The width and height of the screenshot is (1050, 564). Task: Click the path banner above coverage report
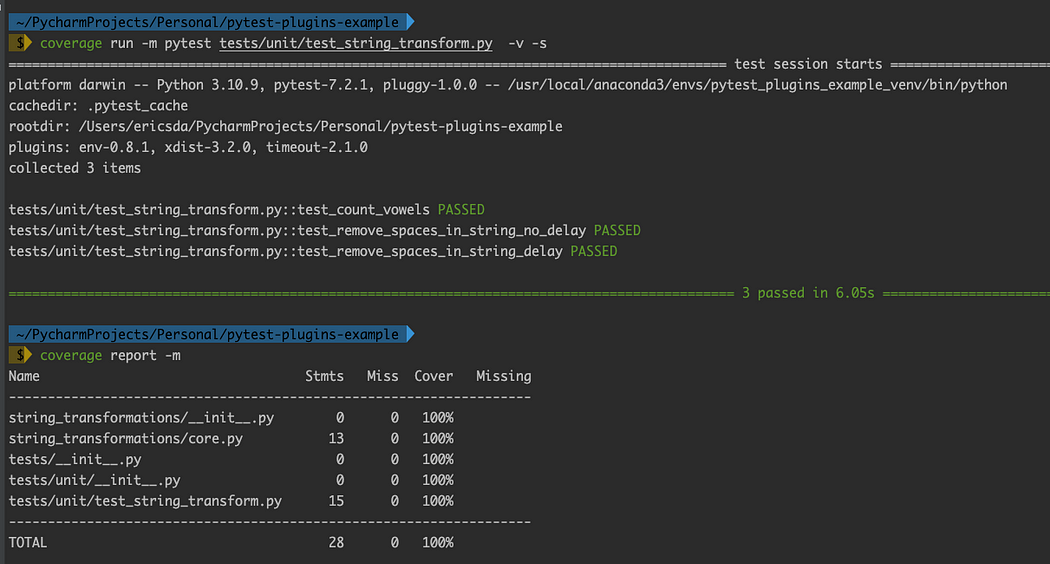(x=212, y=334)
